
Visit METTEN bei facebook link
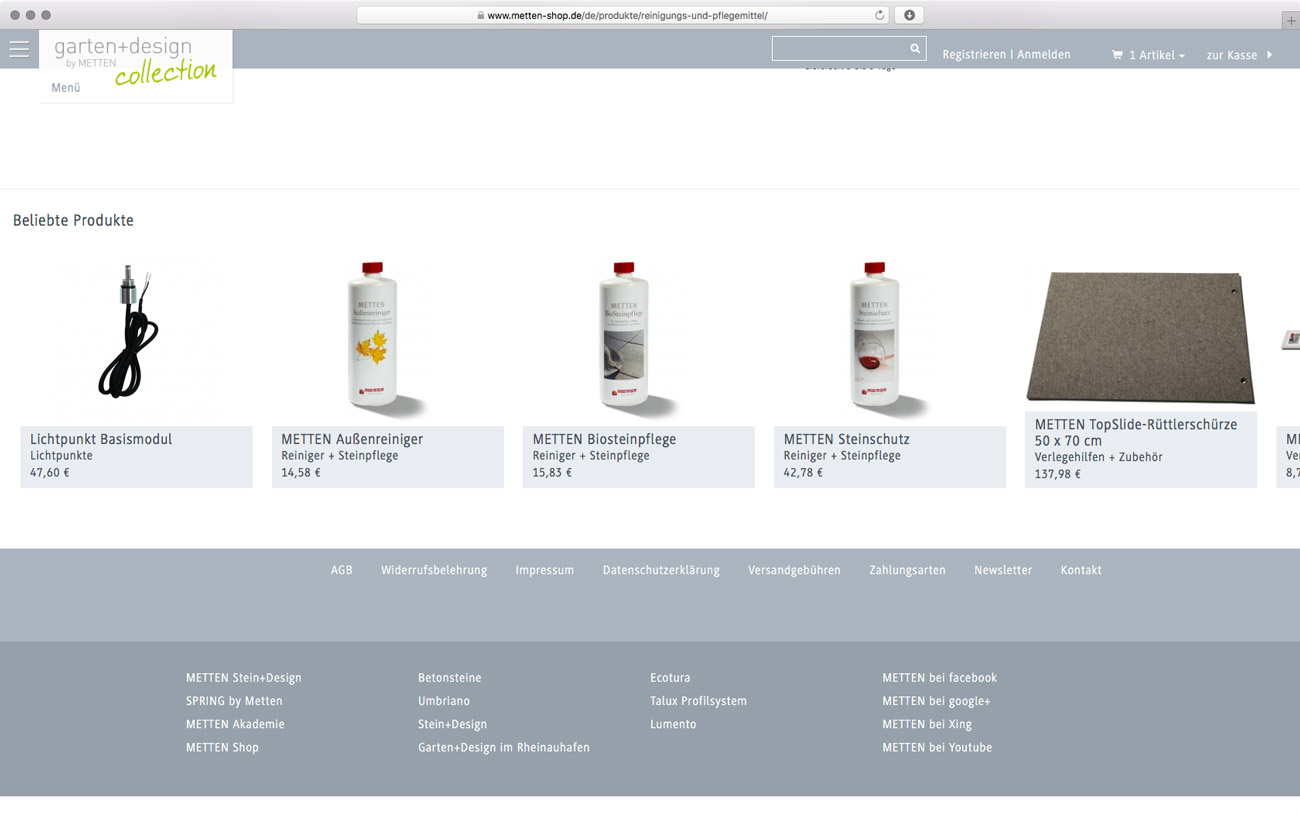coord(939,678)
